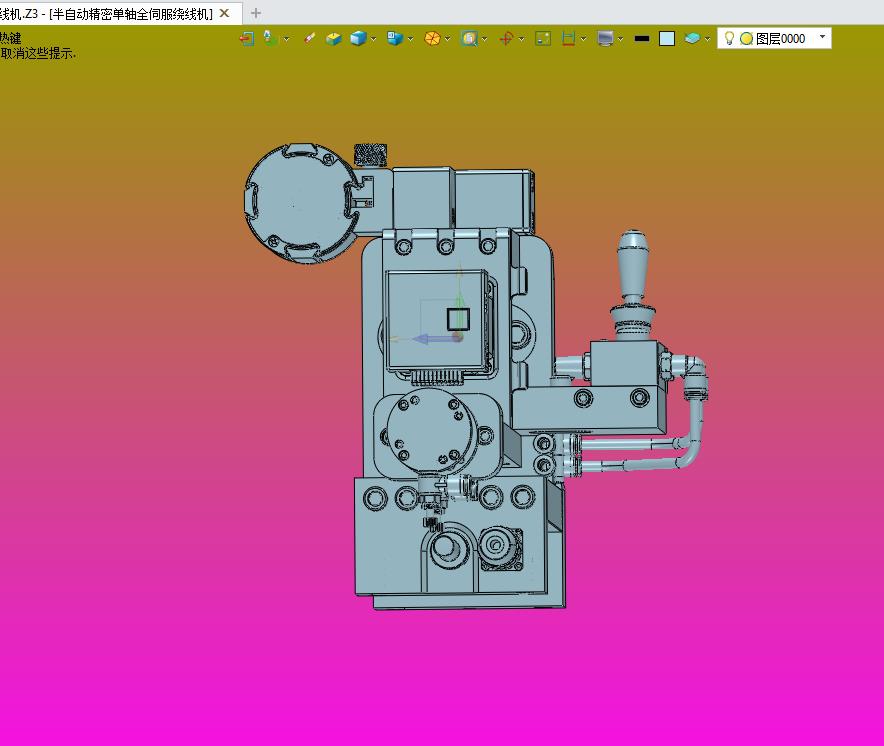Viewport: 884px width, 746px height.
Task: Click the yellow and blue box icon
Action: 334,38
